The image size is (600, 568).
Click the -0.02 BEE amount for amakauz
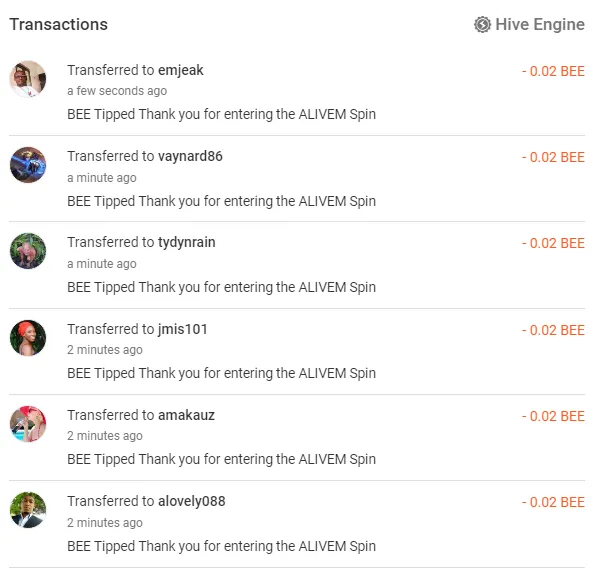pyautogui.click(x=553, y=416)
